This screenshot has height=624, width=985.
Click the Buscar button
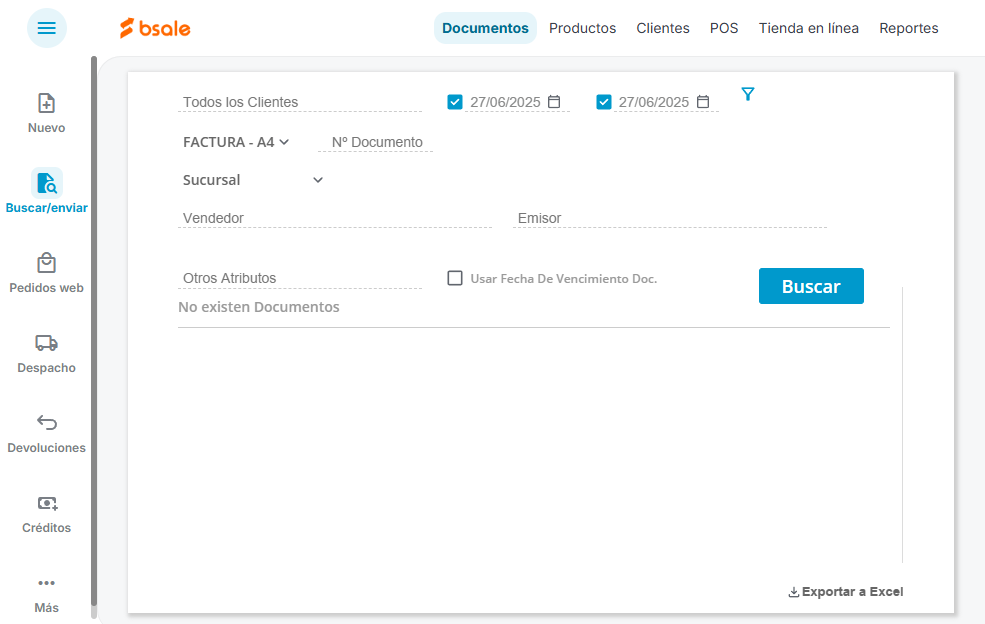[811, 286]
